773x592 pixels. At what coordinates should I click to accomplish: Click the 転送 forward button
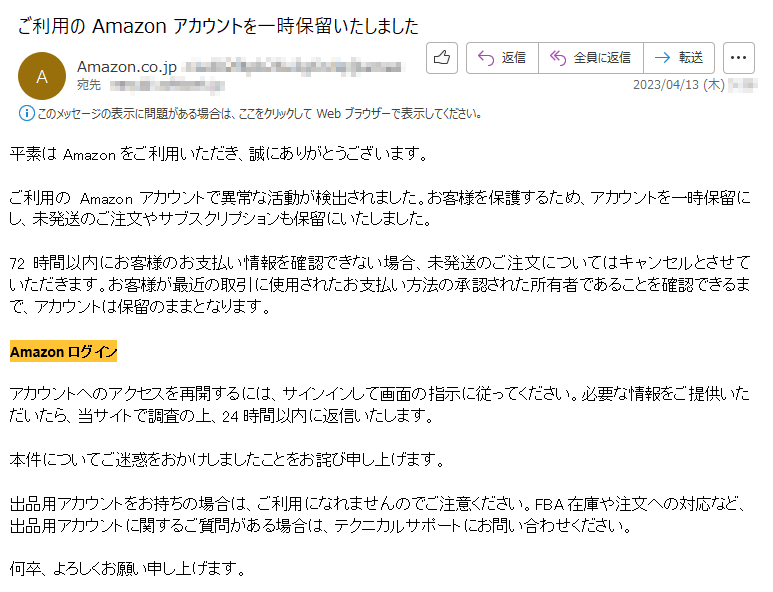(x=679, y=58)
